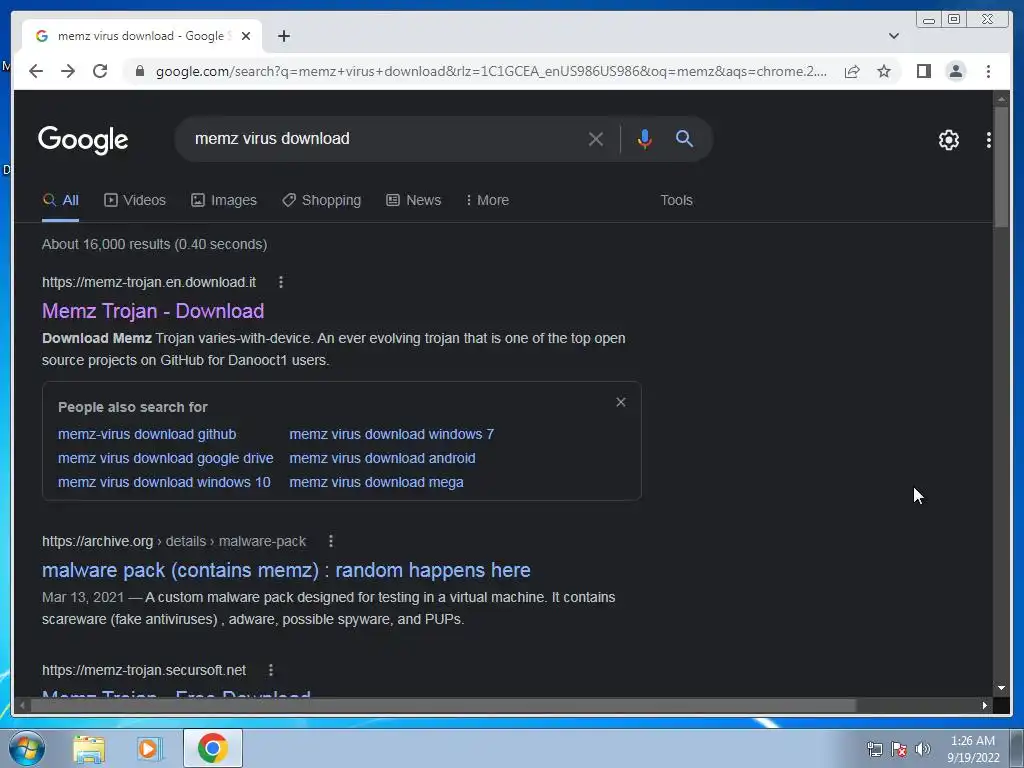This screenshot has height=768, width=1024.
Task: Search memz virus download windows 10
Action: [164, 482]
